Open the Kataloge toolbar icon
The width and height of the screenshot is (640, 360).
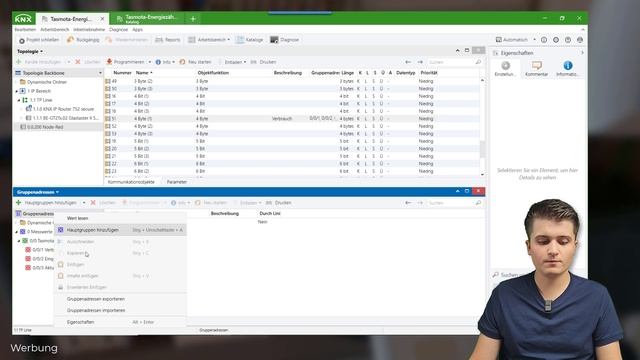(240, 40)
